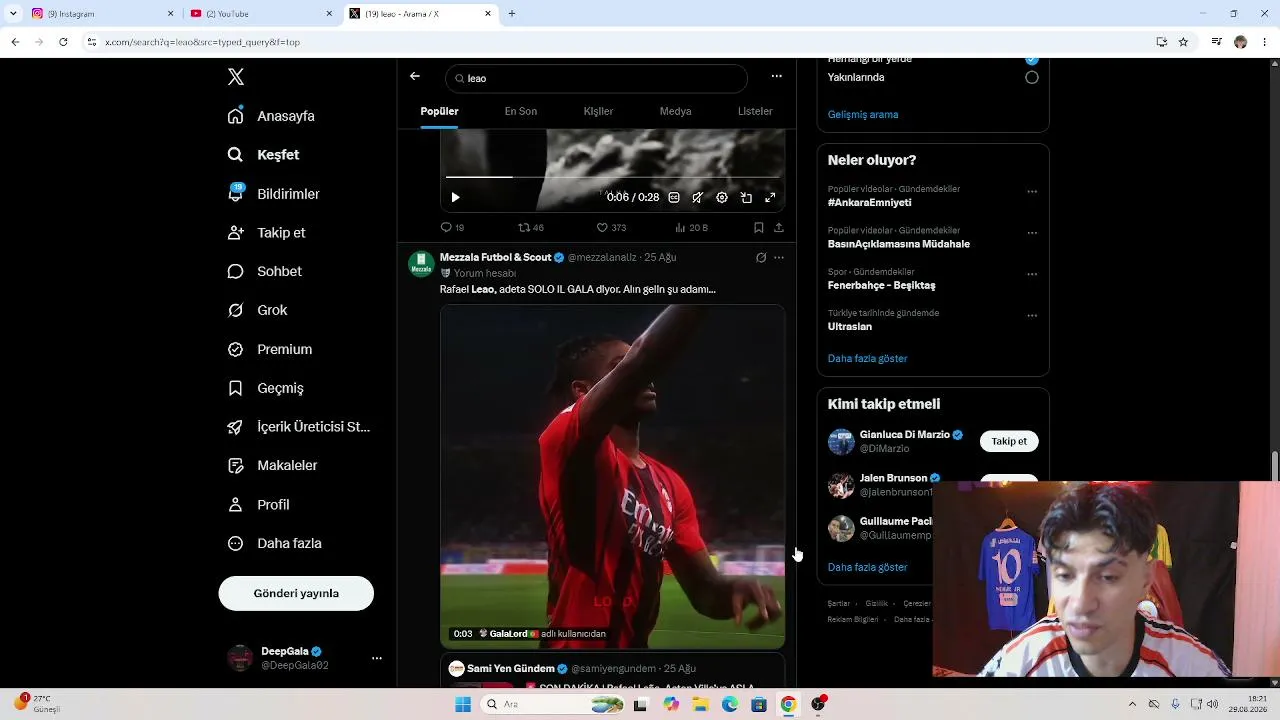Repost the post with 46 reposts
1280x720 pixels.
tap(530, 228)
